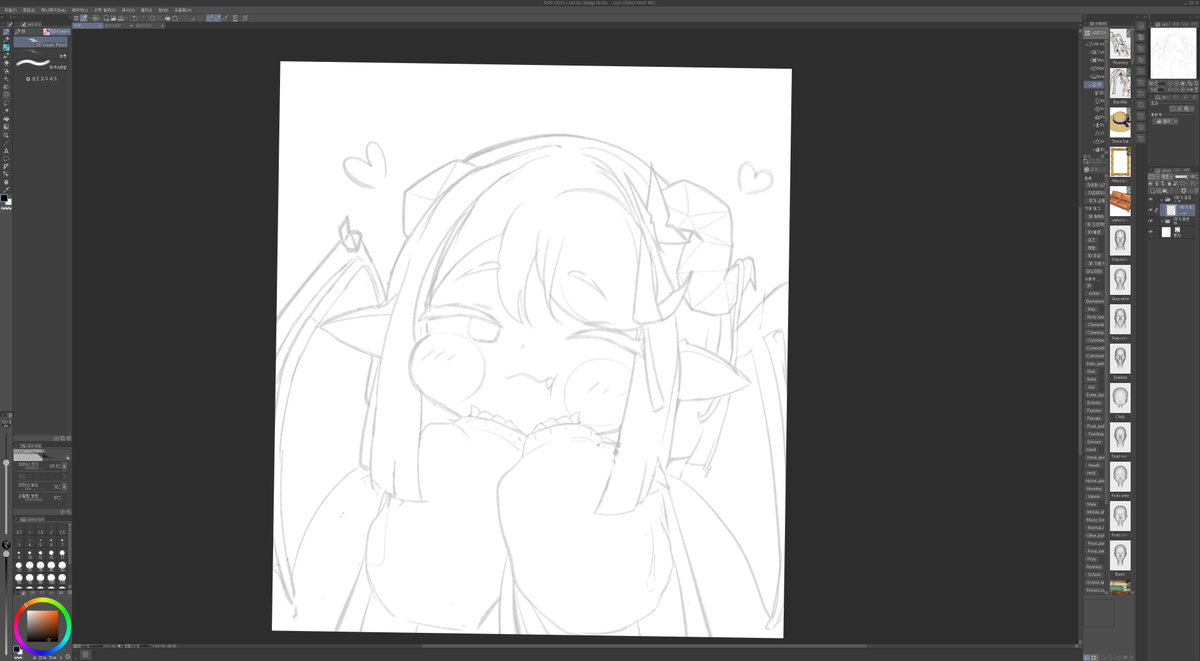
Task: Click the lower vertical opacity slider handle
Action: pos(6,554)
